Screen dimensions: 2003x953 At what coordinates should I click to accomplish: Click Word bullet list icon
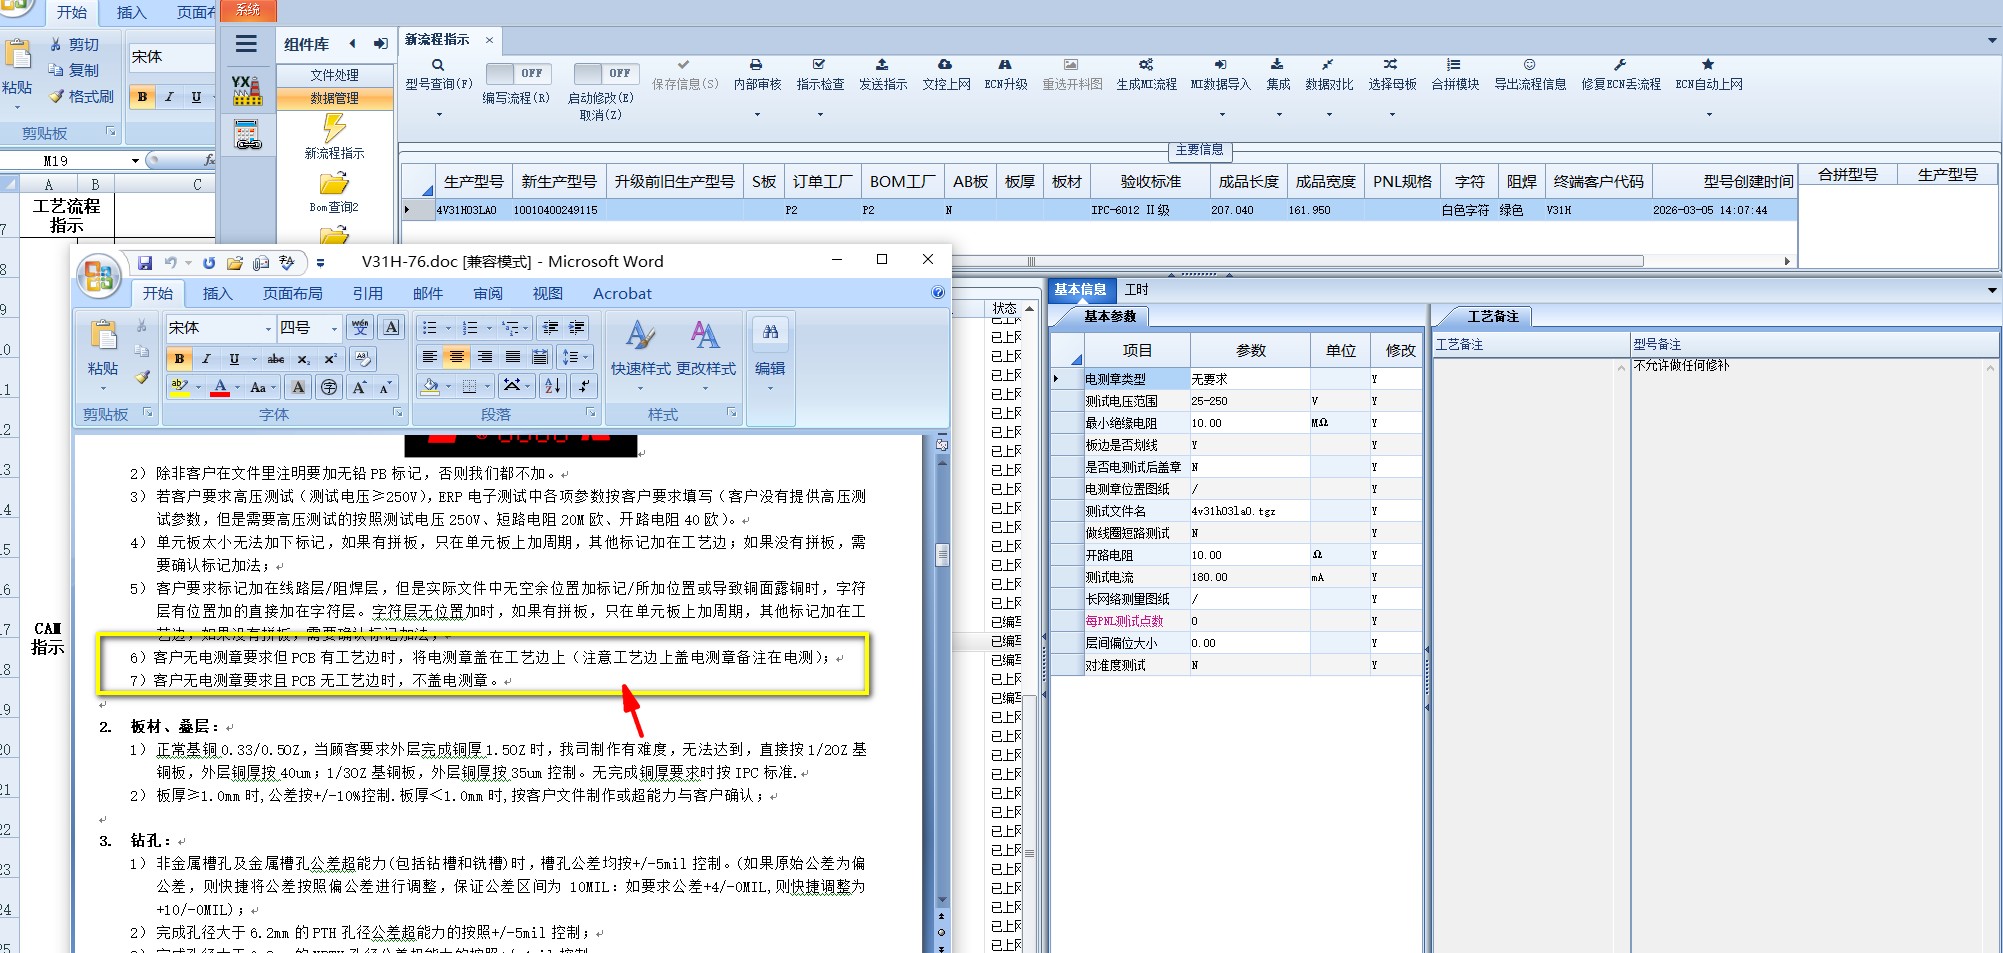pyautogui.click(x=430, y=328)
